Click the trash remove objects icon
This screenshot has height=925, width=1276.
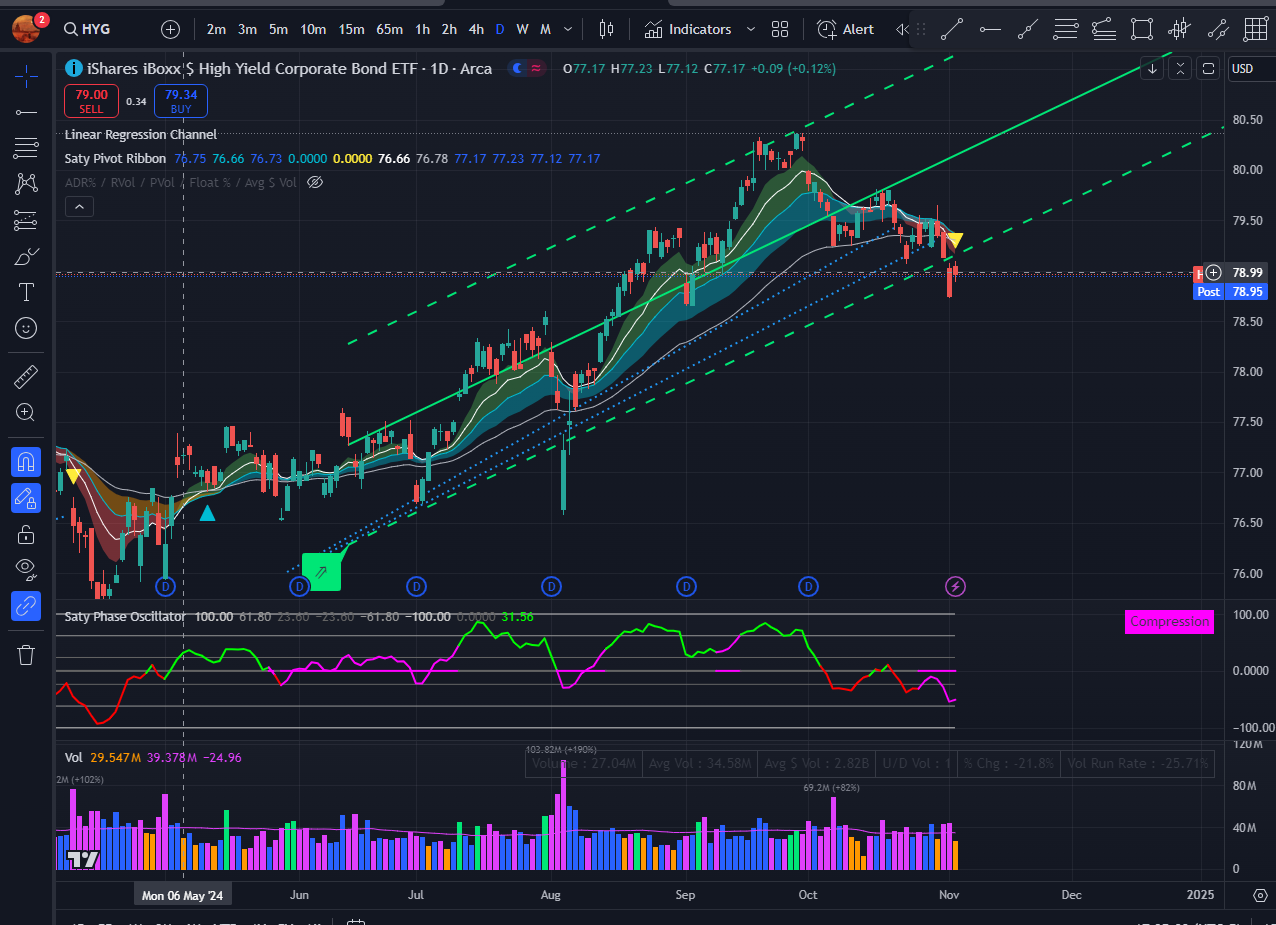[x=26, y=655]
